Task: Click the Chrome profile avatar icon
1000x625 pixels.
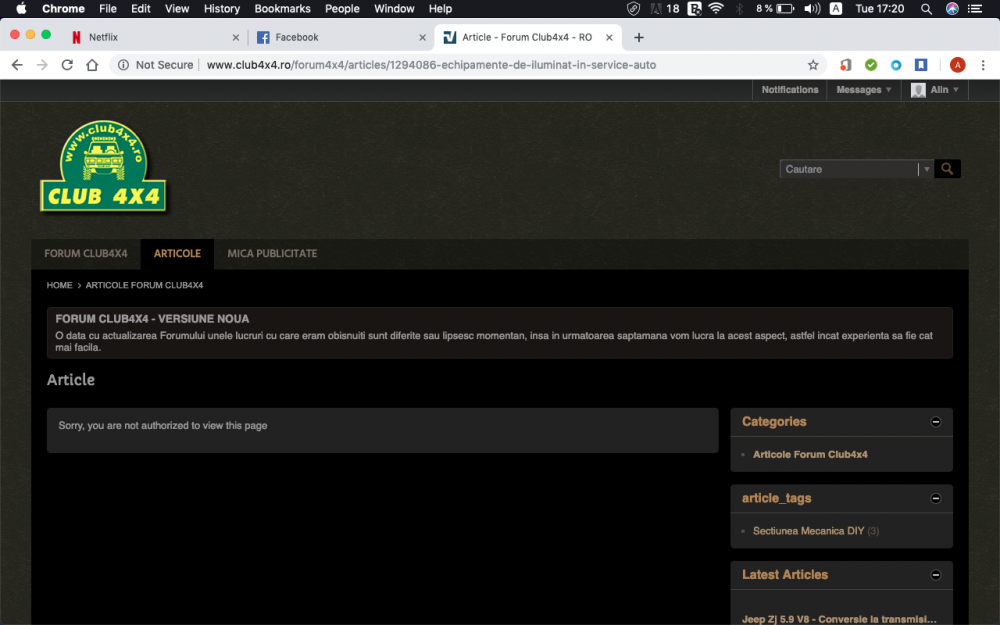Action: pyautogui.click(x=957, y=65)
